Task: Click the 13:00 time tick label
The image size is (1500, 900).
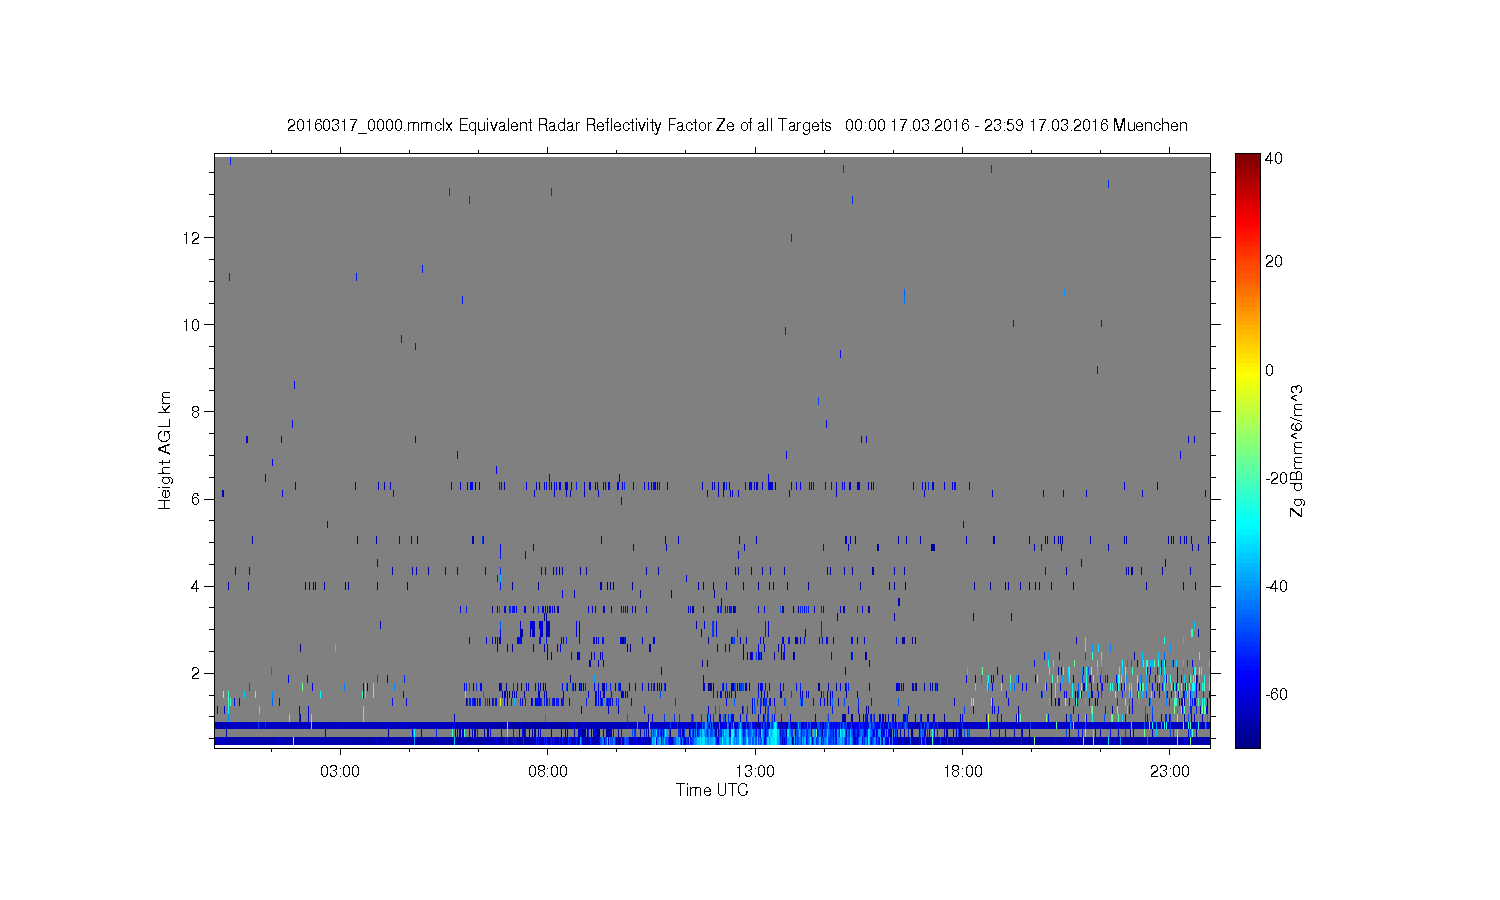Action: coord(755,772)
